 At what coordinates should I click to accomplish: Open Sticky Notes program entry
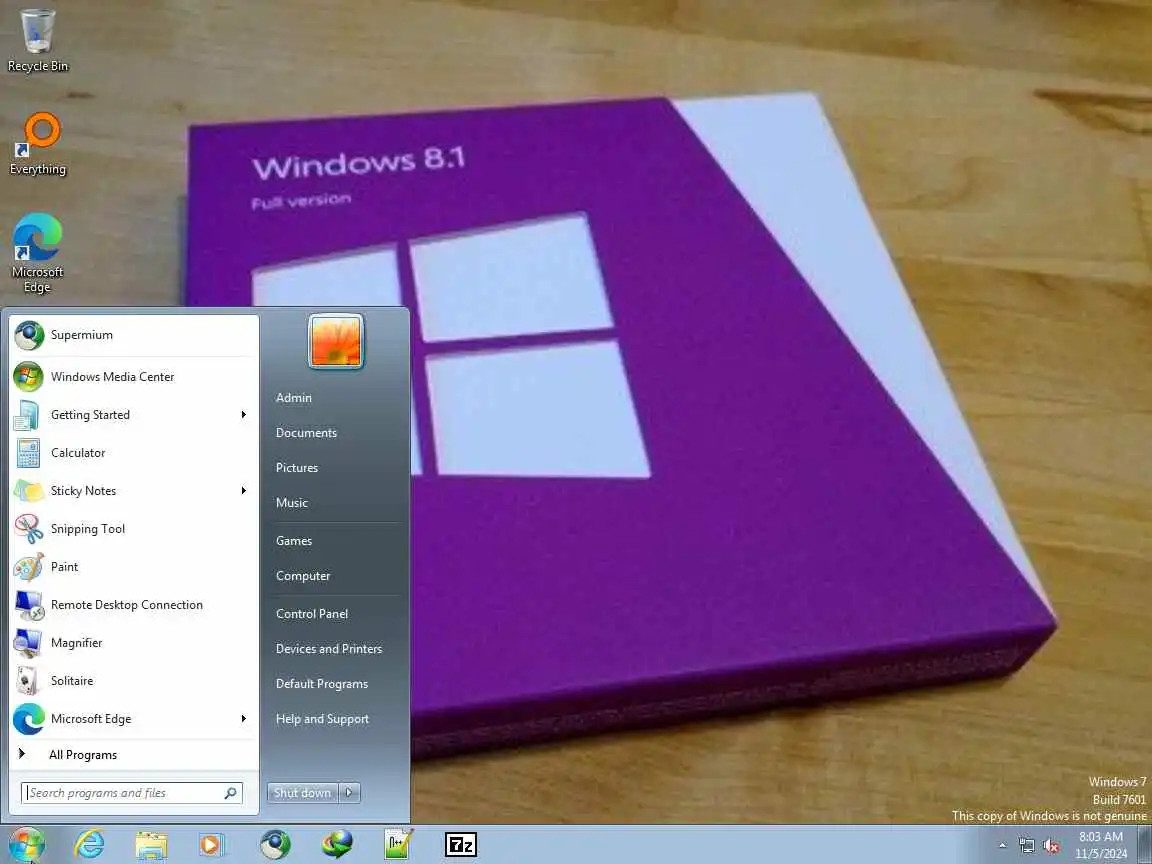click(134, 491)
